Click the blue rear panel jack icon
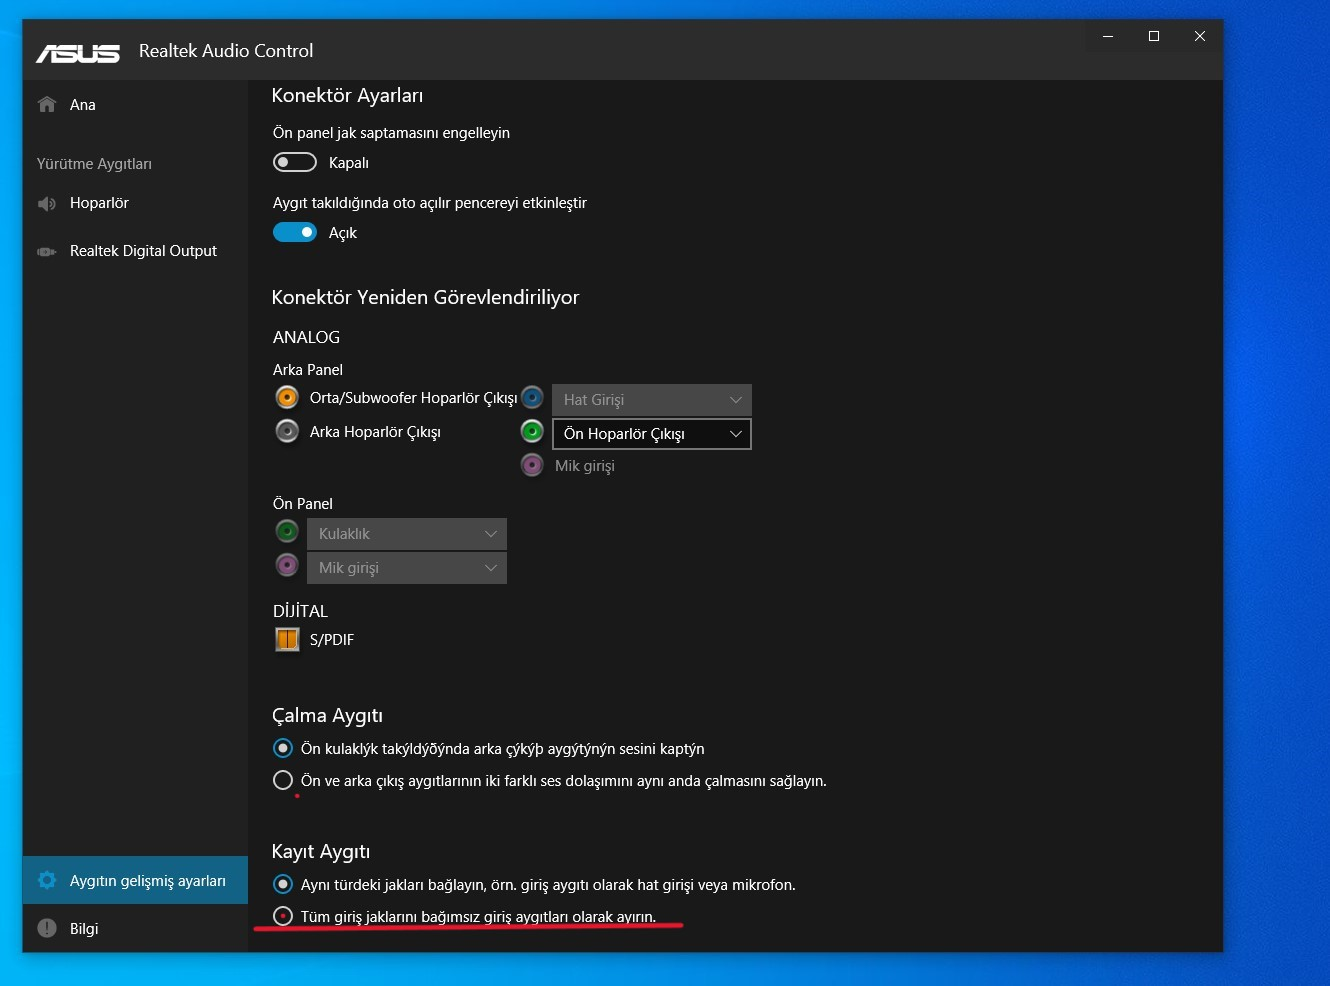This screenshot has height=986, width=1330. point(532,397)
